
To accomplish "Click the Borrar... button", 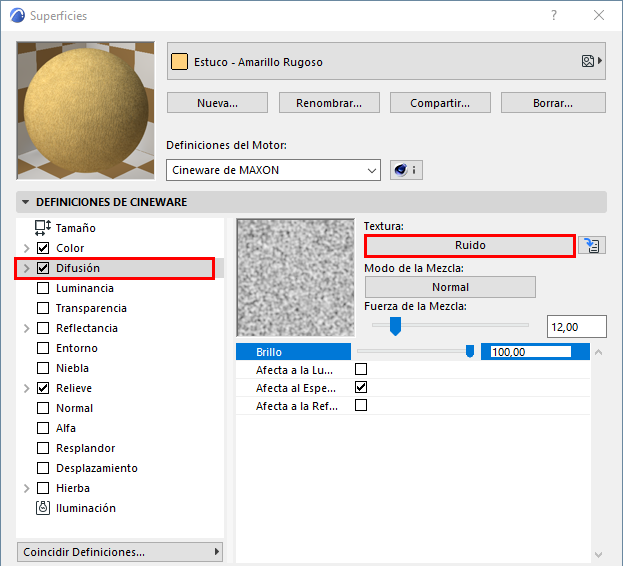I will (x=553, y=103).
